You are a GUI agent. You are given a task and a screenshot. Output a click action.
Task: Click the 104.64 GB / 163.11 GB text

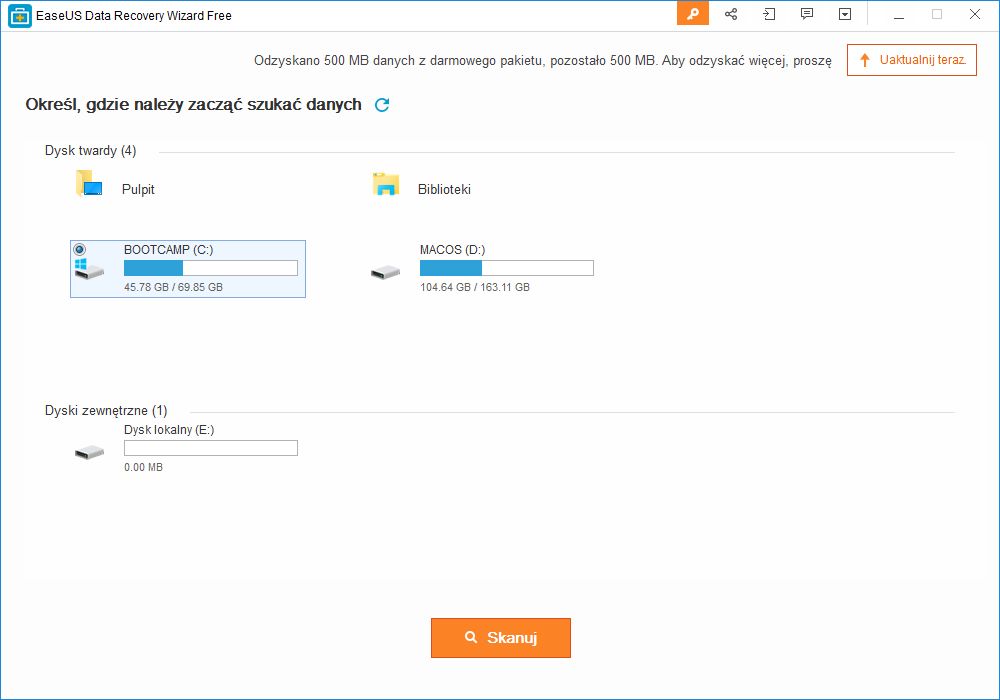475,287
